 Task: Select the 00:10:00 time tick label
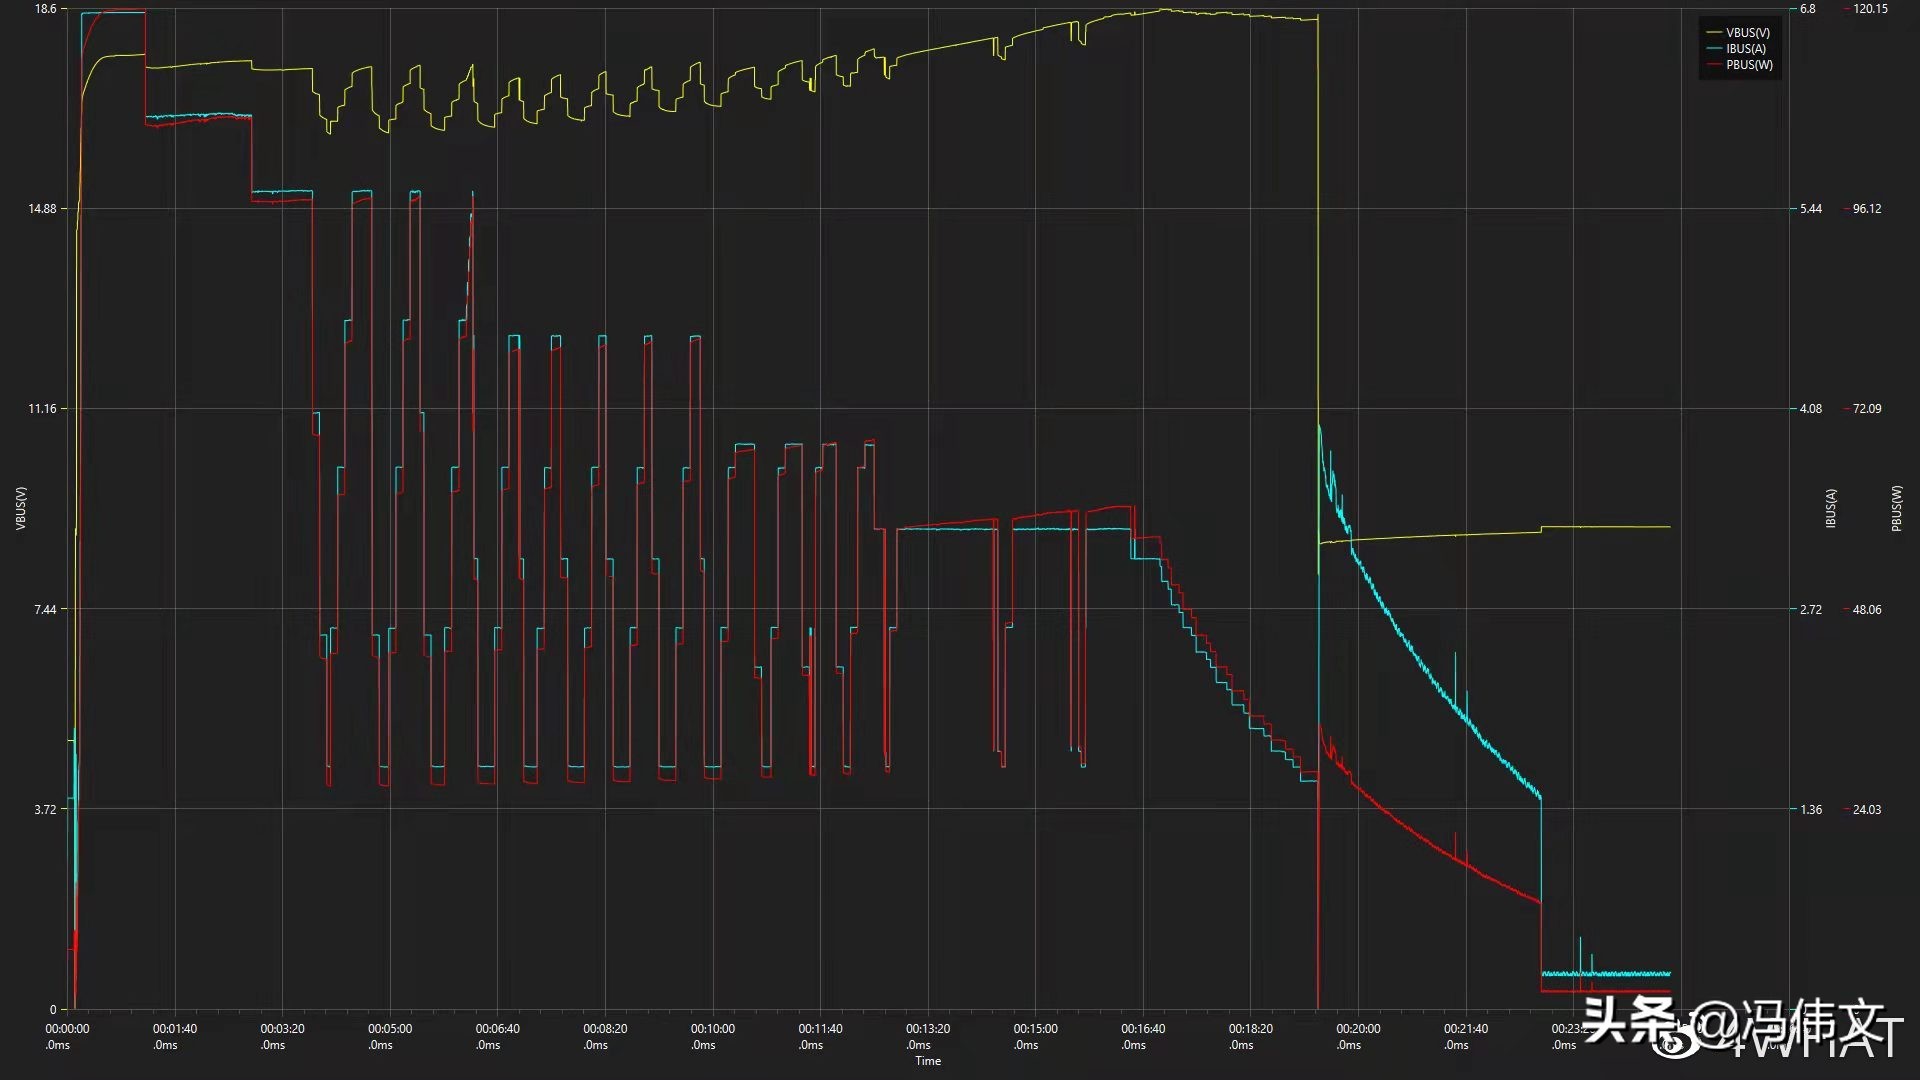pyautogui.click(x=712, y=1029)
